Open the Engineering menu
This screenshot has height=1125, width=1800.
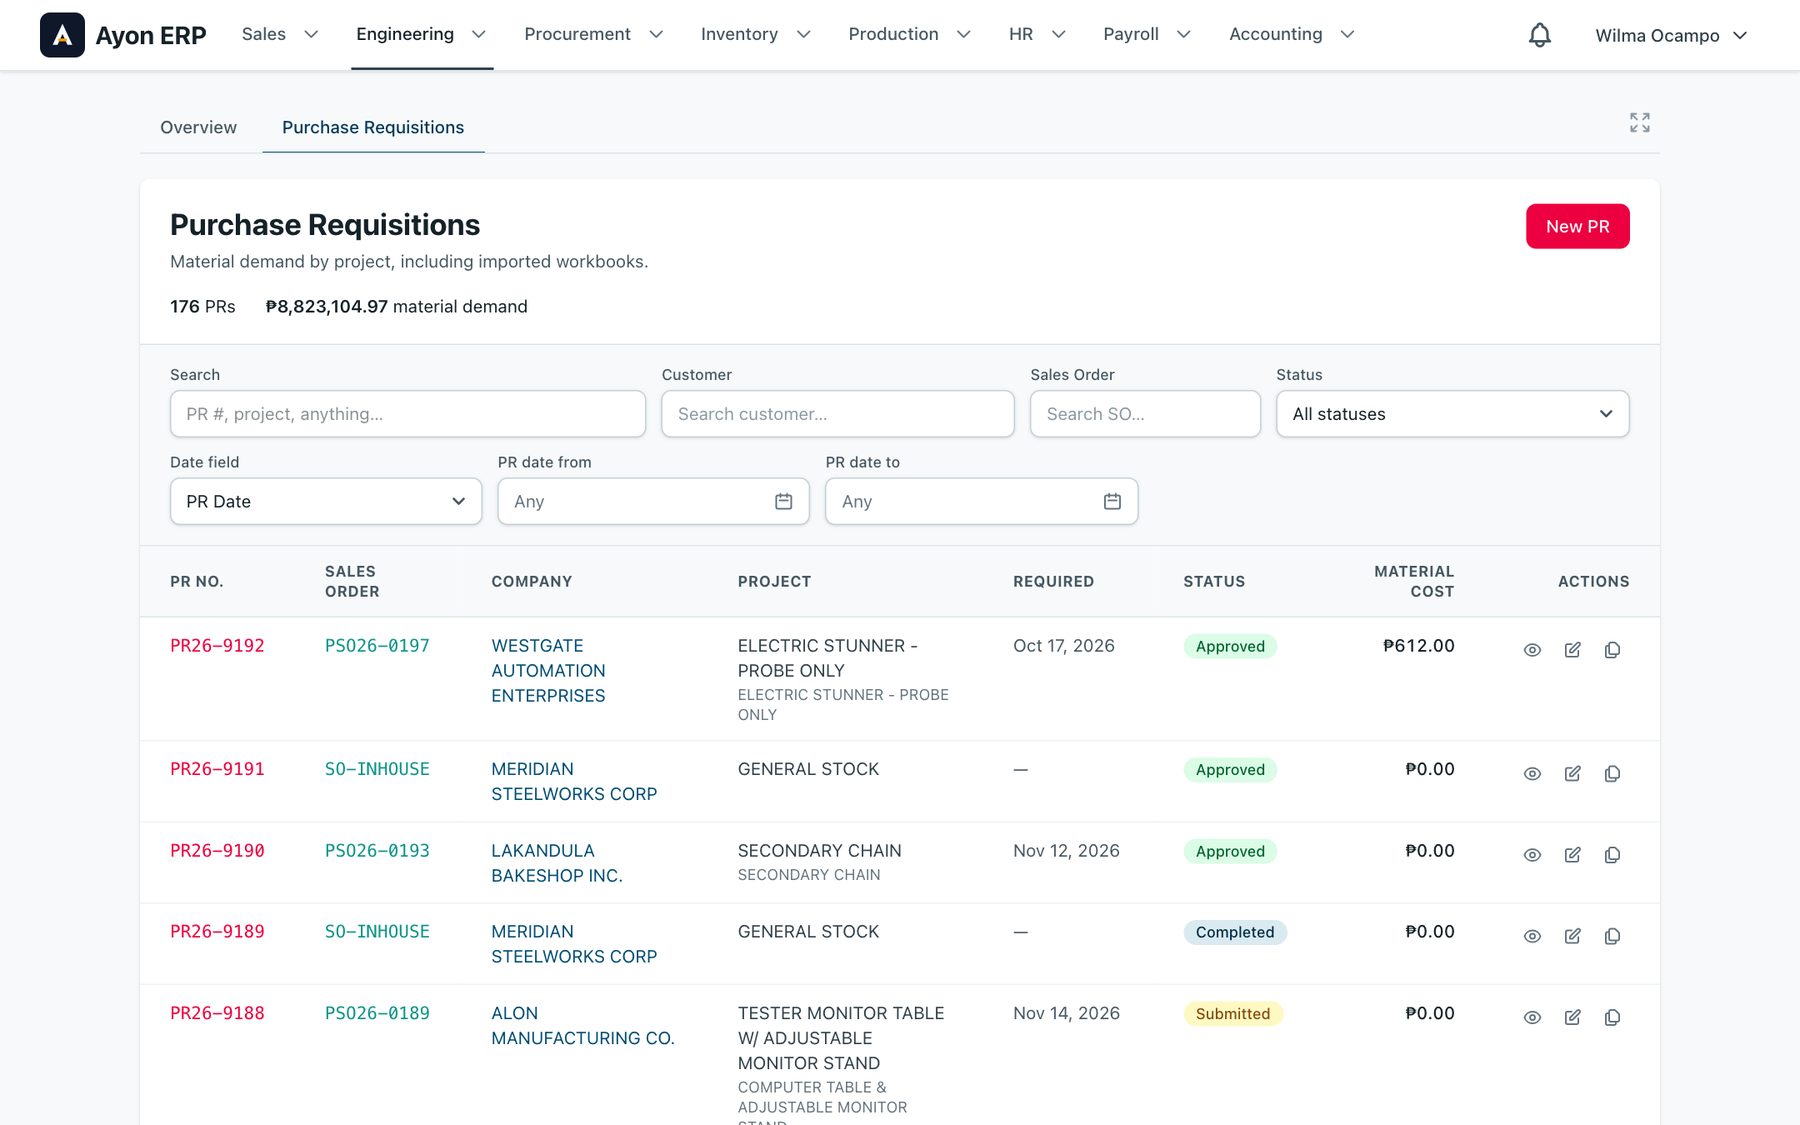[421, 34]
